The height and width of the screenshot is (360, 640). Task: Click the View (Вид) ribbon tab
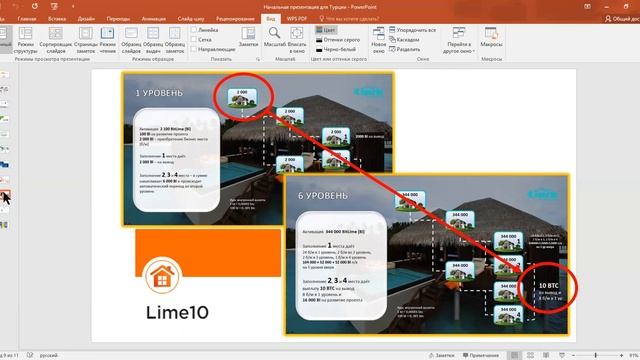271,19
